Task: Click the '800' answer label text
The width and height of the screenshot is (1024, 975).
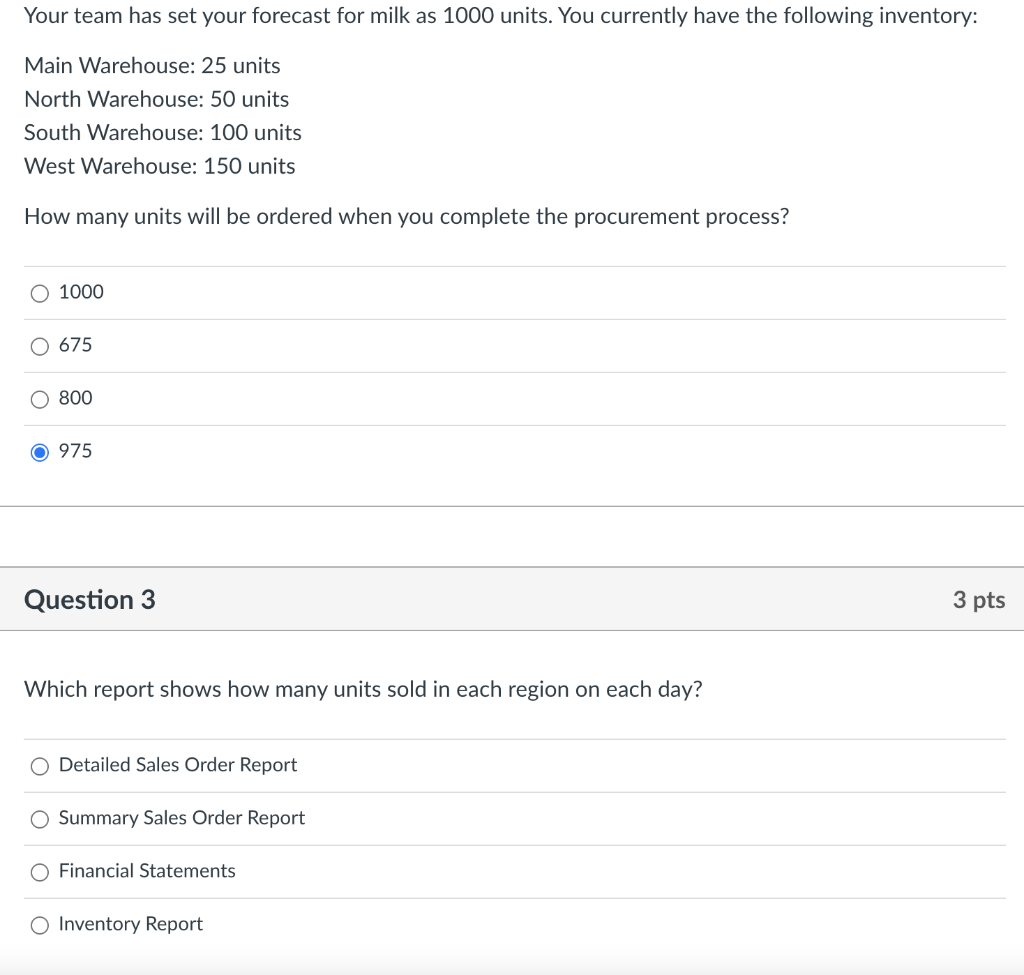Action: point(76,398)
